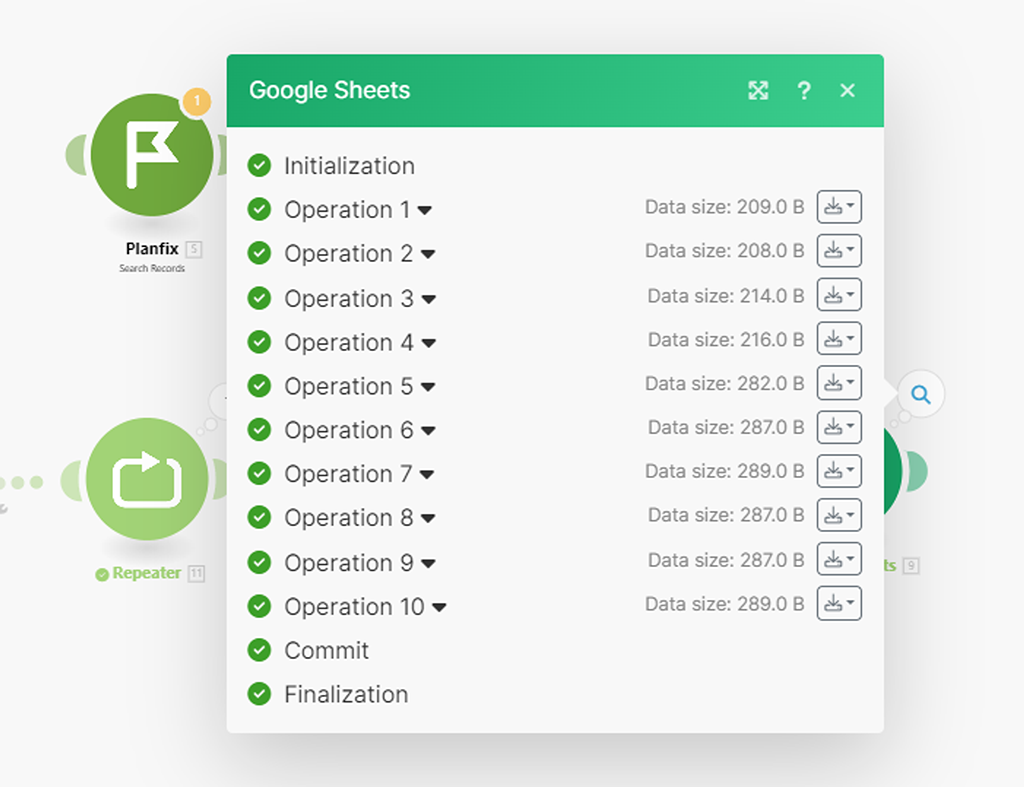This screenshot has width=1024, height=787.
Task: Click the Operation 1 green checkmark
Action: point(259,210)
